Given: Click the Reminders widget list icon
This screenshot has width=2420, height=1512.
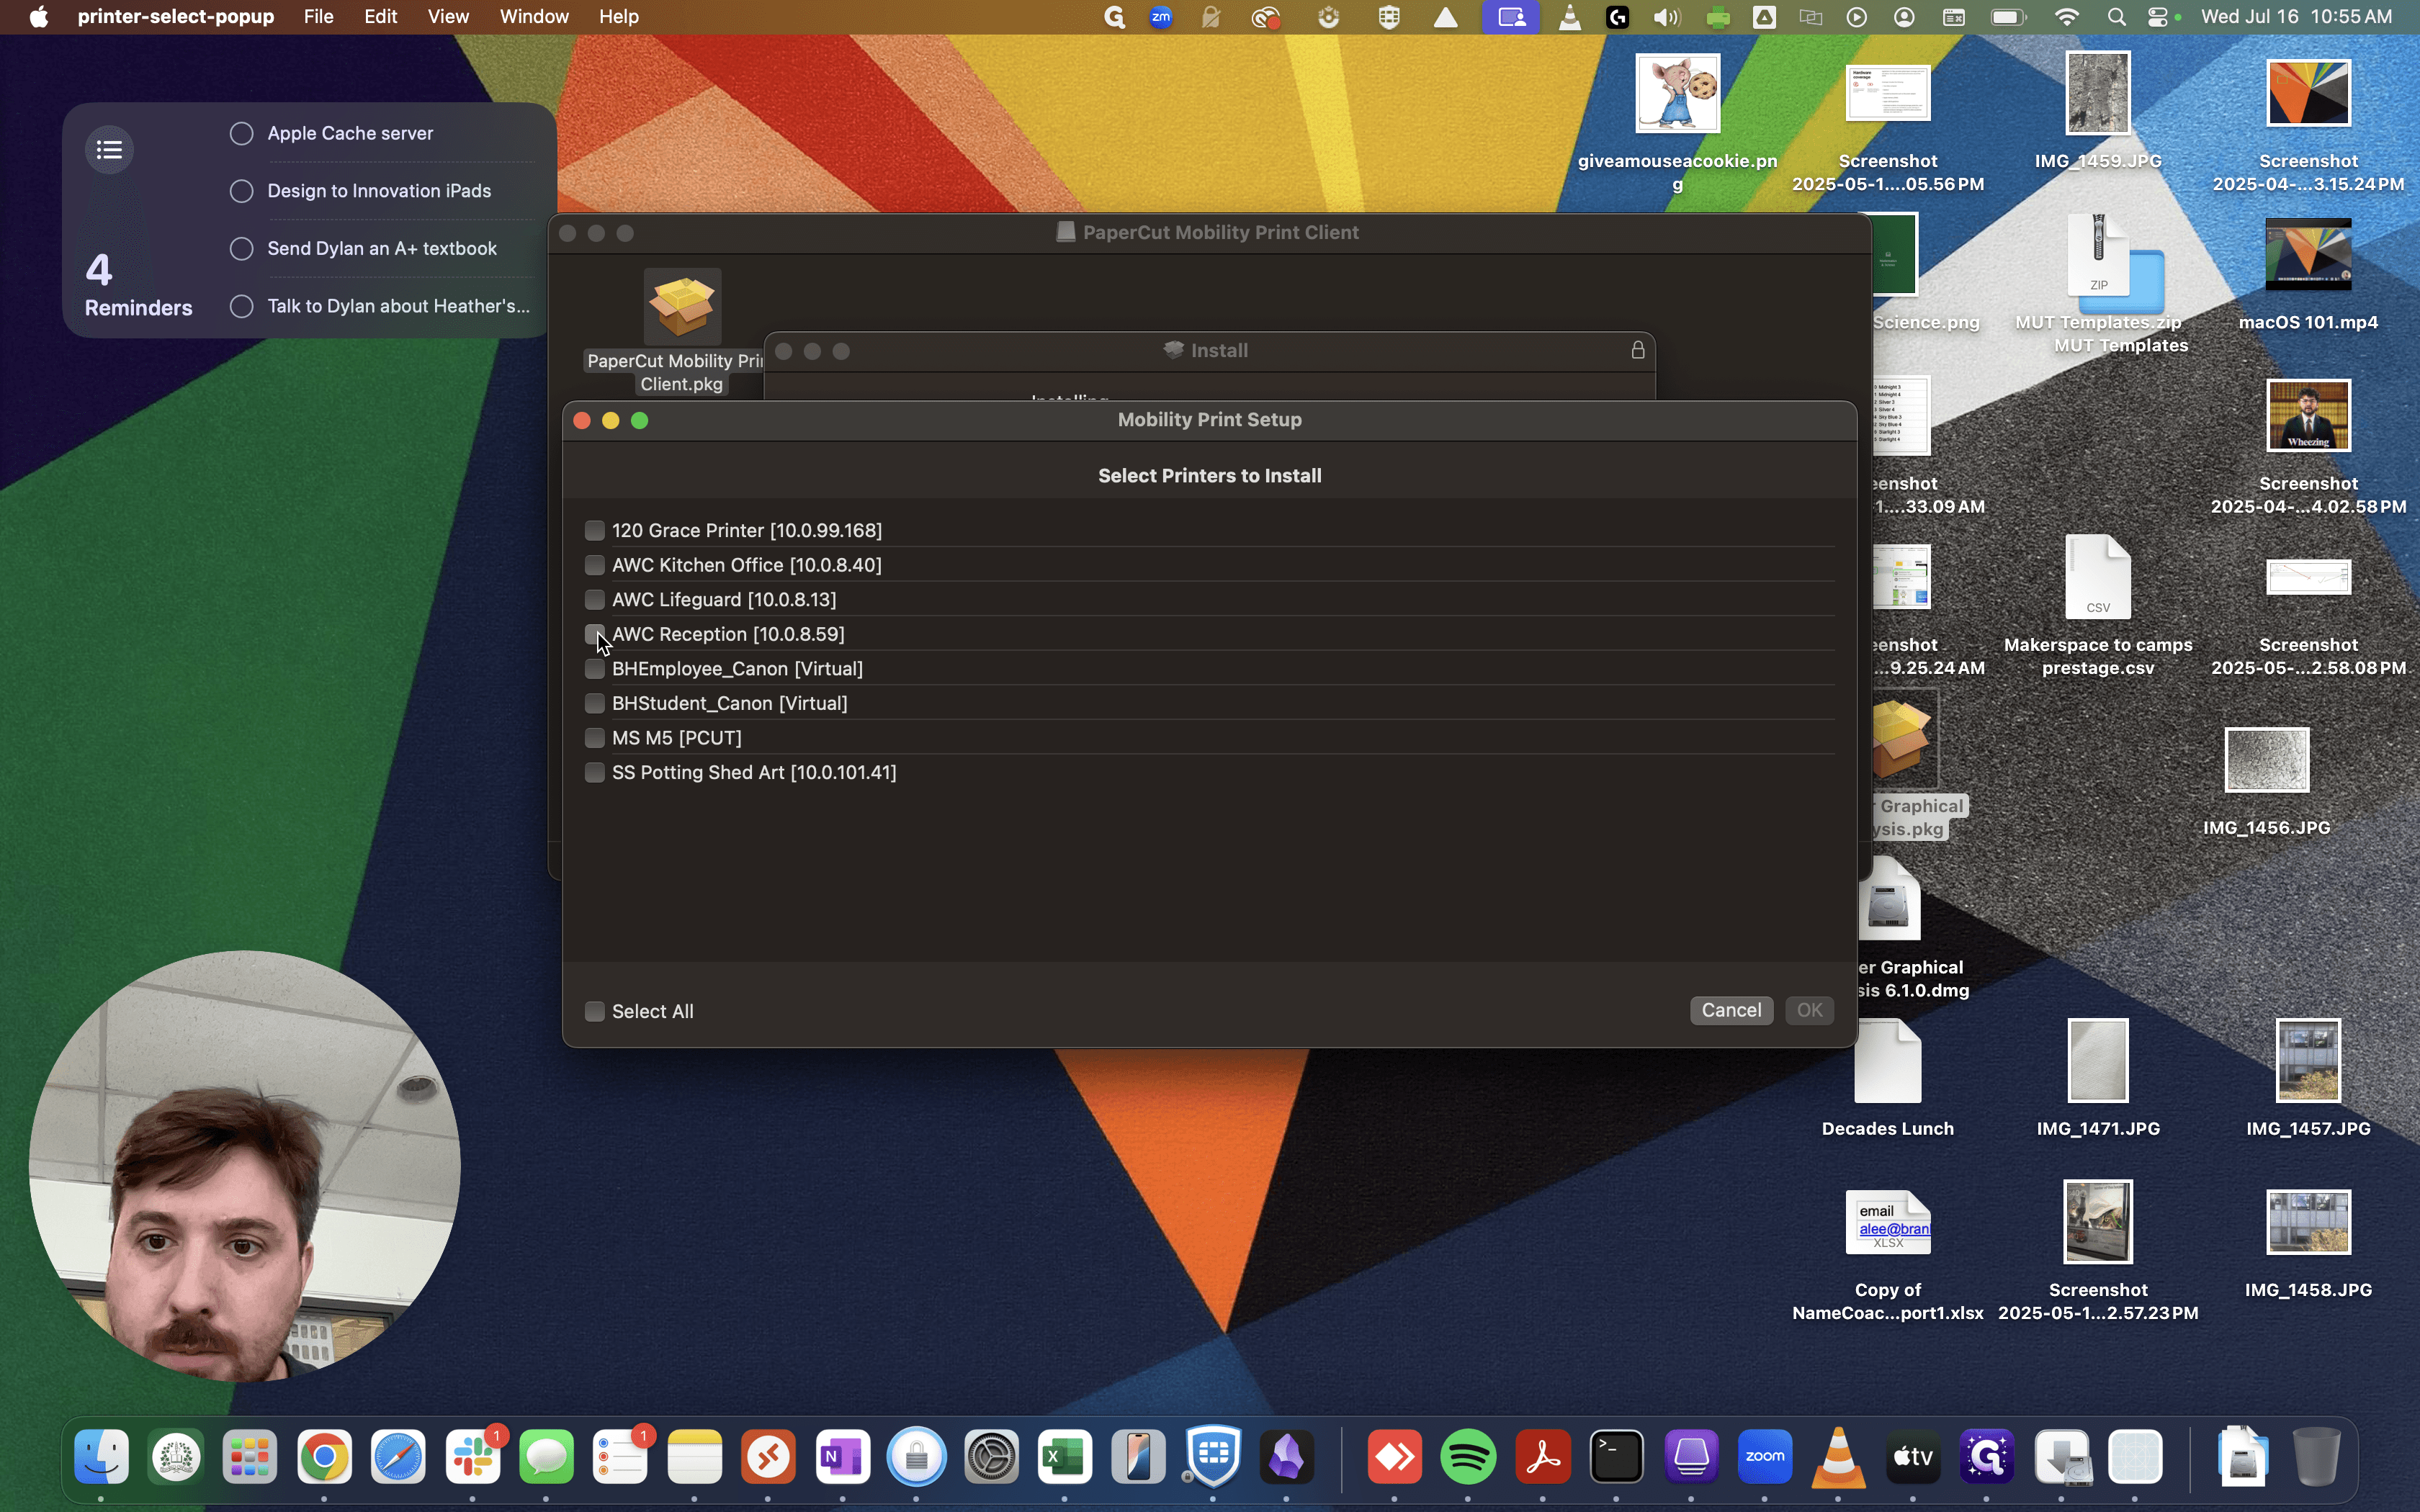Looking at the screenshot, I should (x=110, y=150).
